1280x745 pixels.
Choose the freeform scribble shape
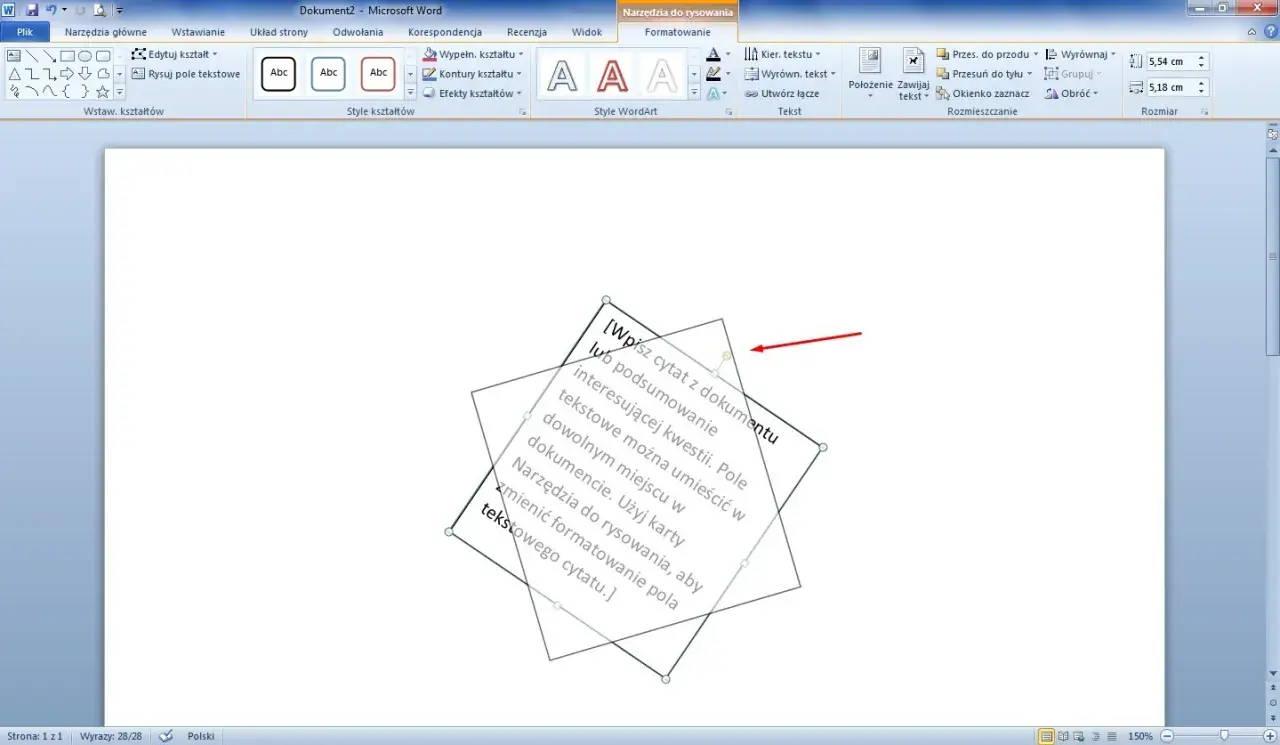tap(14, 92)
